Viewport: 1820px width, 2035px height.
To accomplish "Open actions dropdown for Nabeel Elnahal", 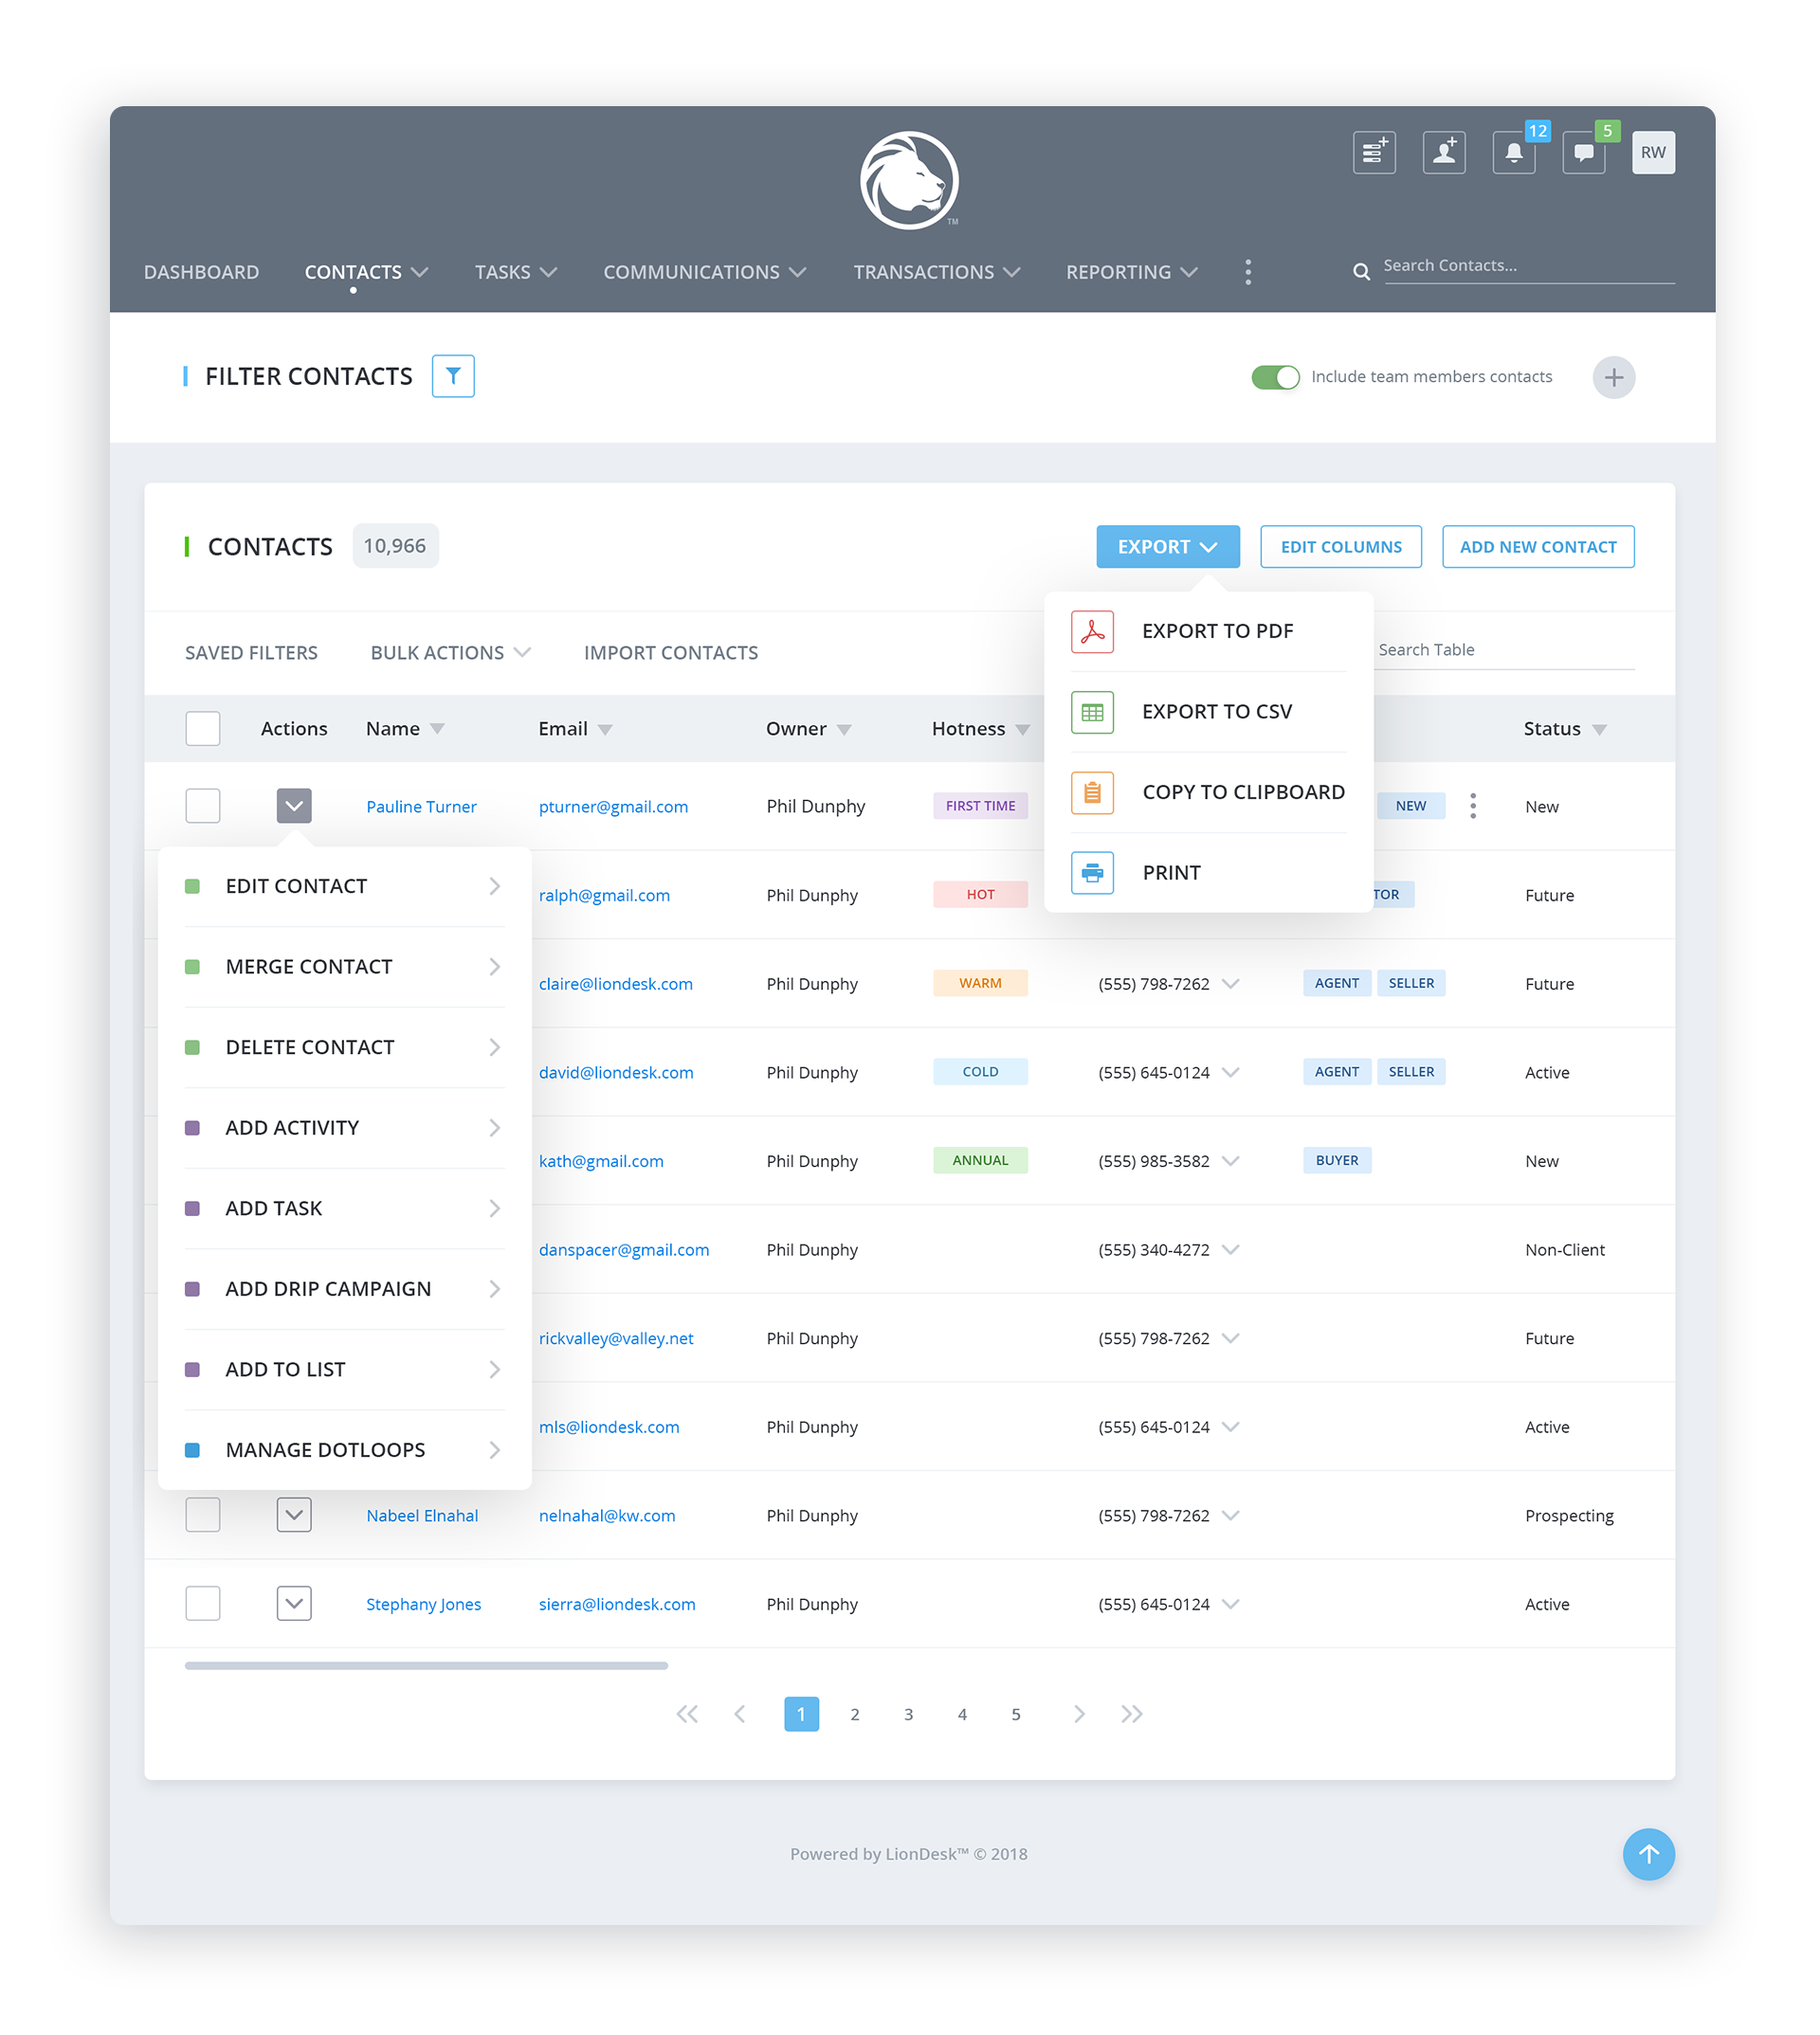I will tap(294, 1514).
